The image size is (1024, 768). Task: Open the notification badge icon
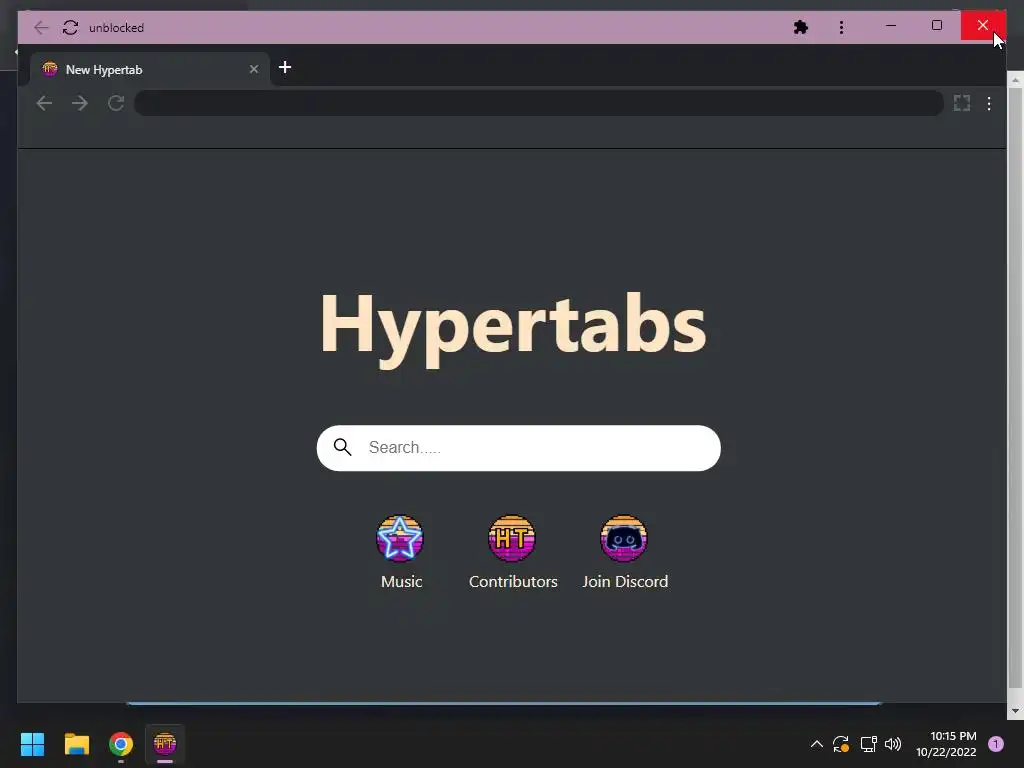[x=996, y=744]
